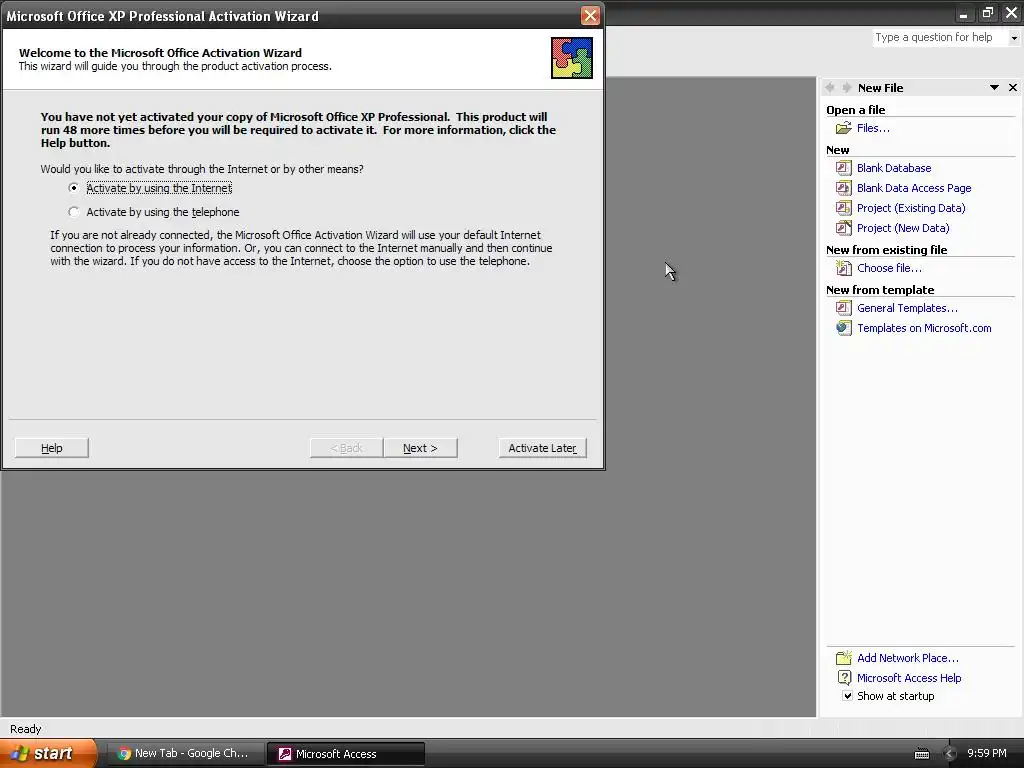
Task: Open Project (Existing Data) link
Action: 911,208
